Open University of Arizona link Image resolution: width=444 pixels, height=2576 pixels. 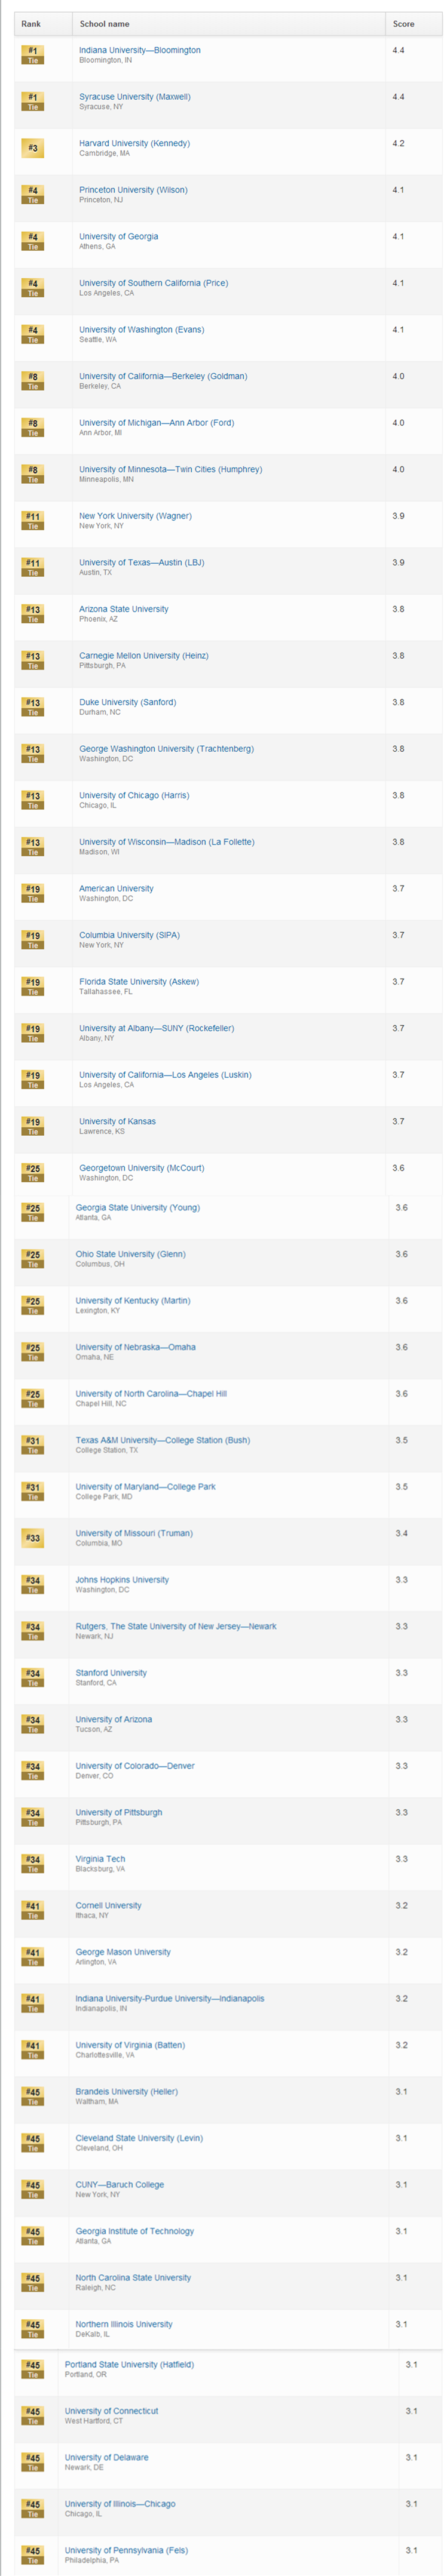pyautogui.click(x=114, y=1719)
